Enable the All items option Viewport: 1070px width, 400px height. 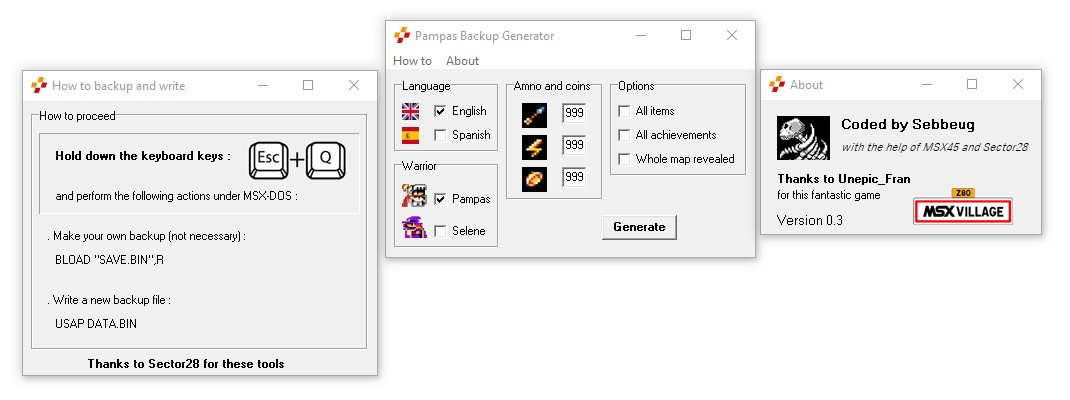(x=624, y=111)
